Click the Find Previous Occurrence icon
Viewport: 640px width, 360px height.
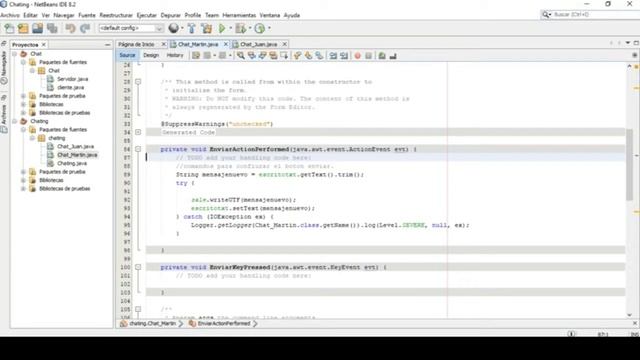tap(251, 56)
